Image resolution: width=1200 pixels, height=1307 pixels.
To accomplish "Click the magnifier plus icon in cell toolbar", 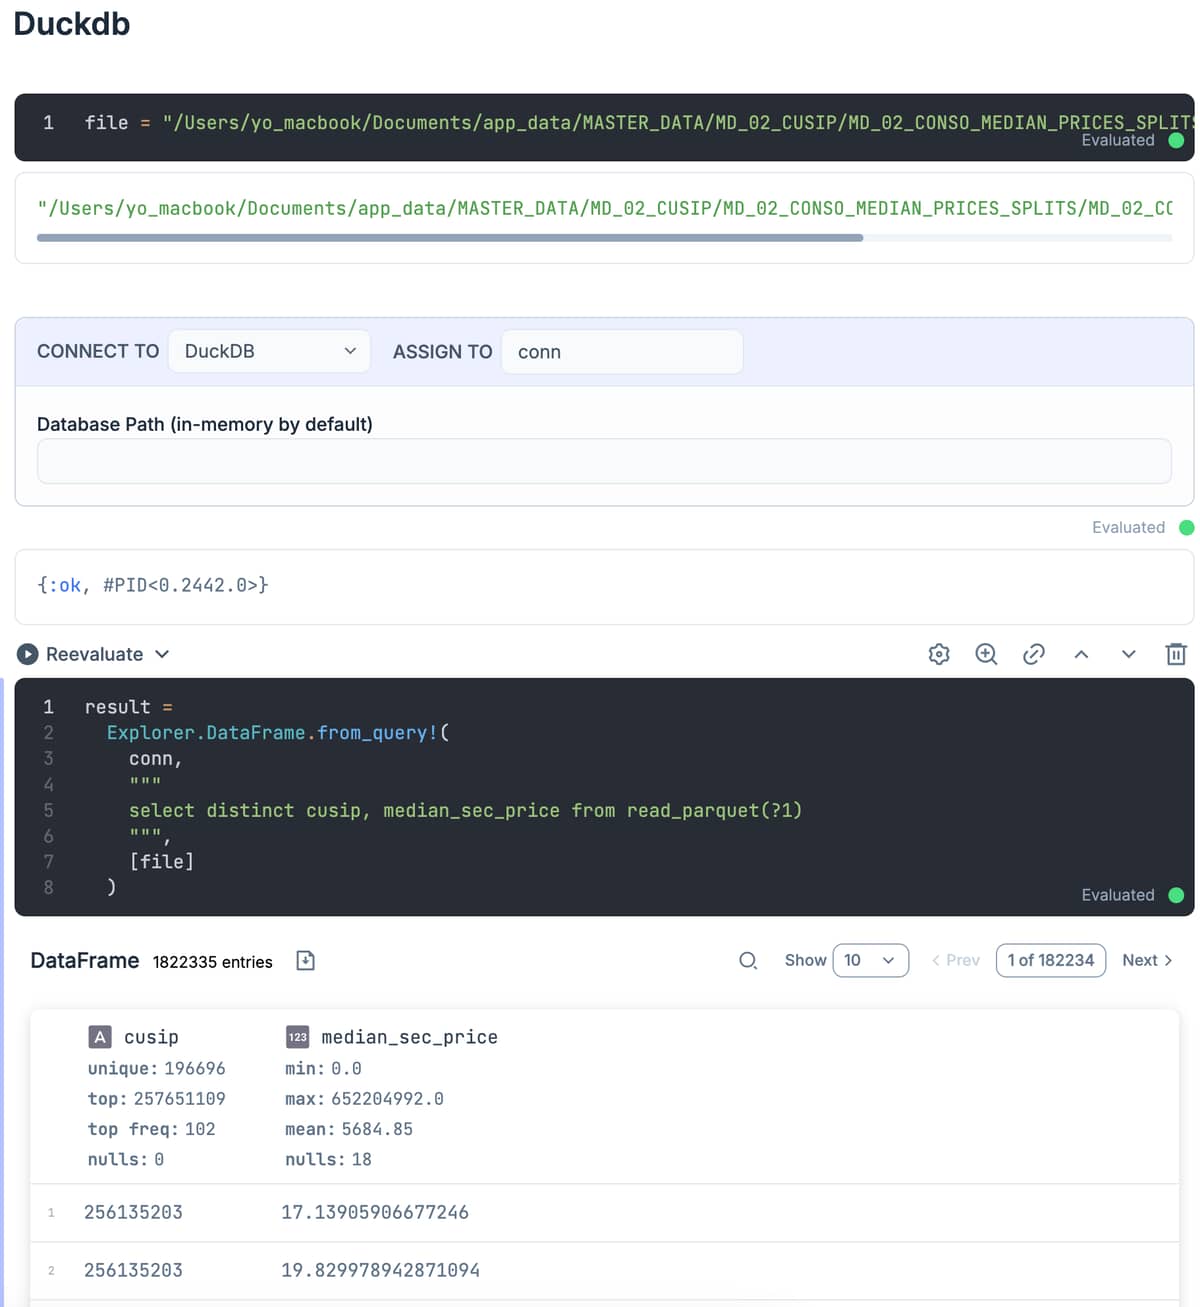I will tap(986, 654).
